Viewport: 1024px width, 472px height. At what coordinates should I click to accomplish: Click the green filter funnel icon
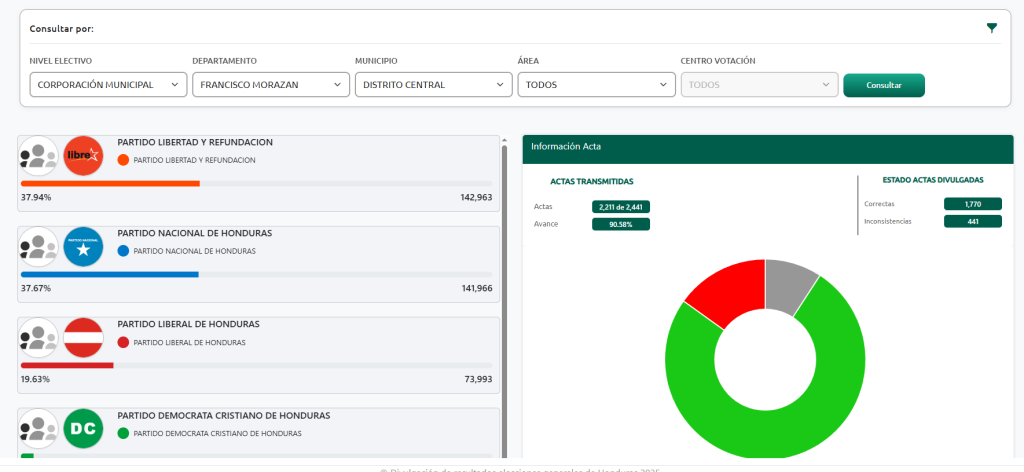(x=991, y=28)
